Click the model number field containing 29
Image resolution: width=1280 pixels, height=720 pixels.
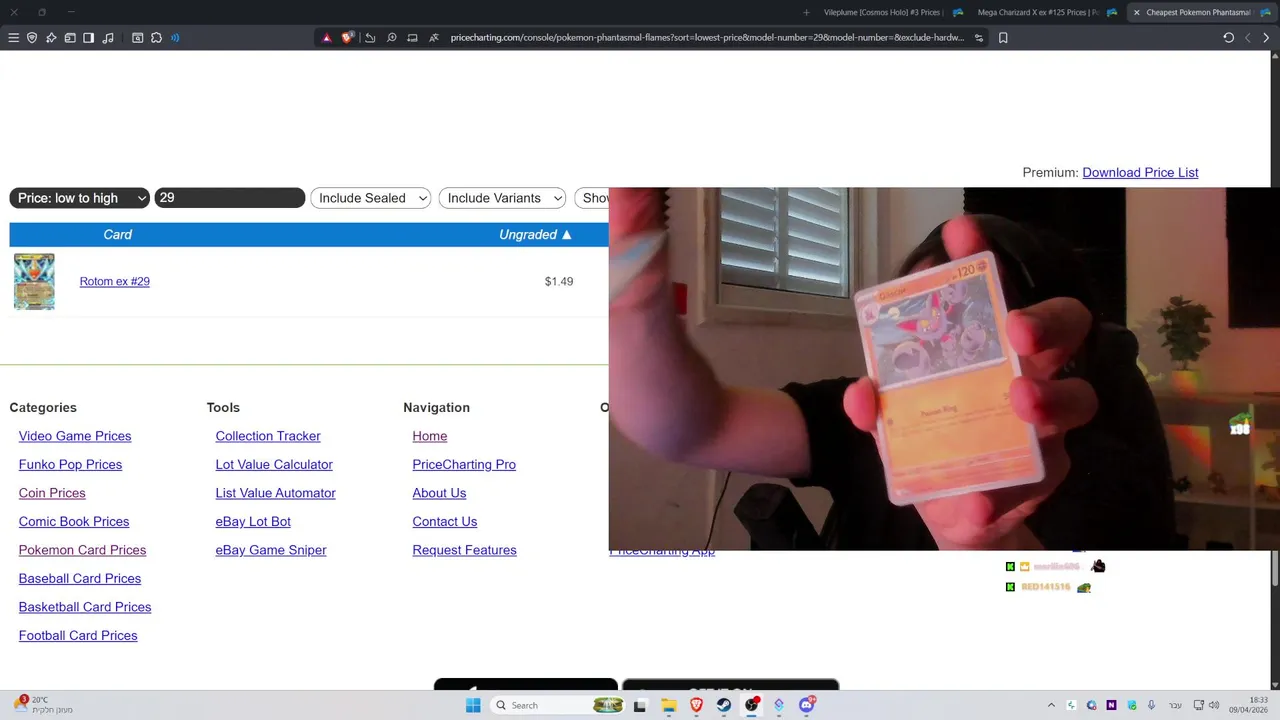[230, 198]
